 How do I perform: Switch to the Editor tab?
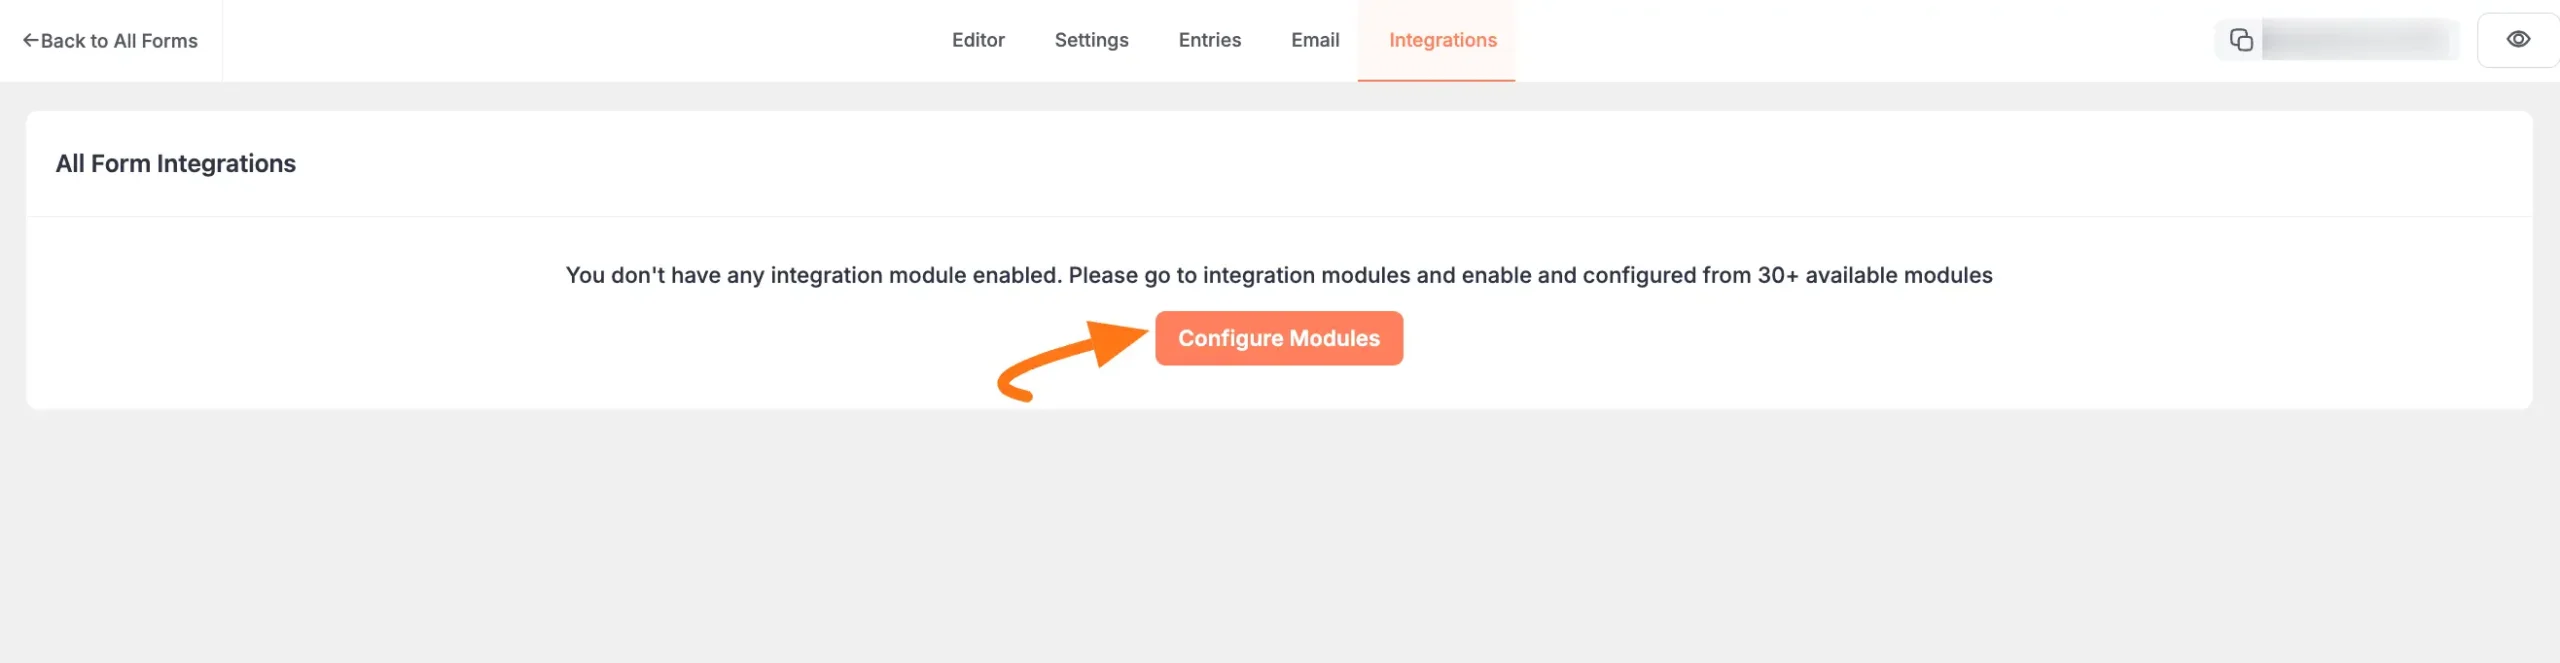[x=979, y=40]
